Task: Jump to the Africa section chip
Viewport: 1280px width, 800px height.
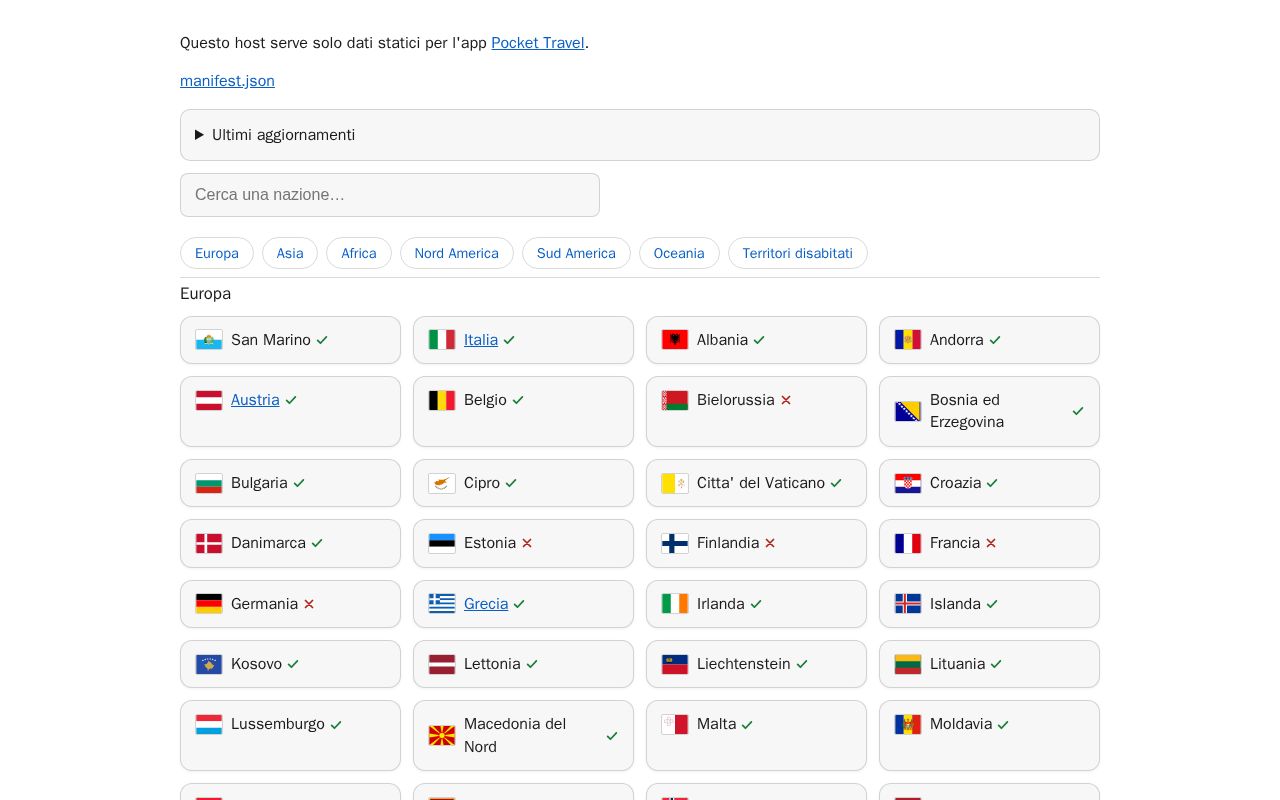Action: pyautogui.click(x=359, y=253)
